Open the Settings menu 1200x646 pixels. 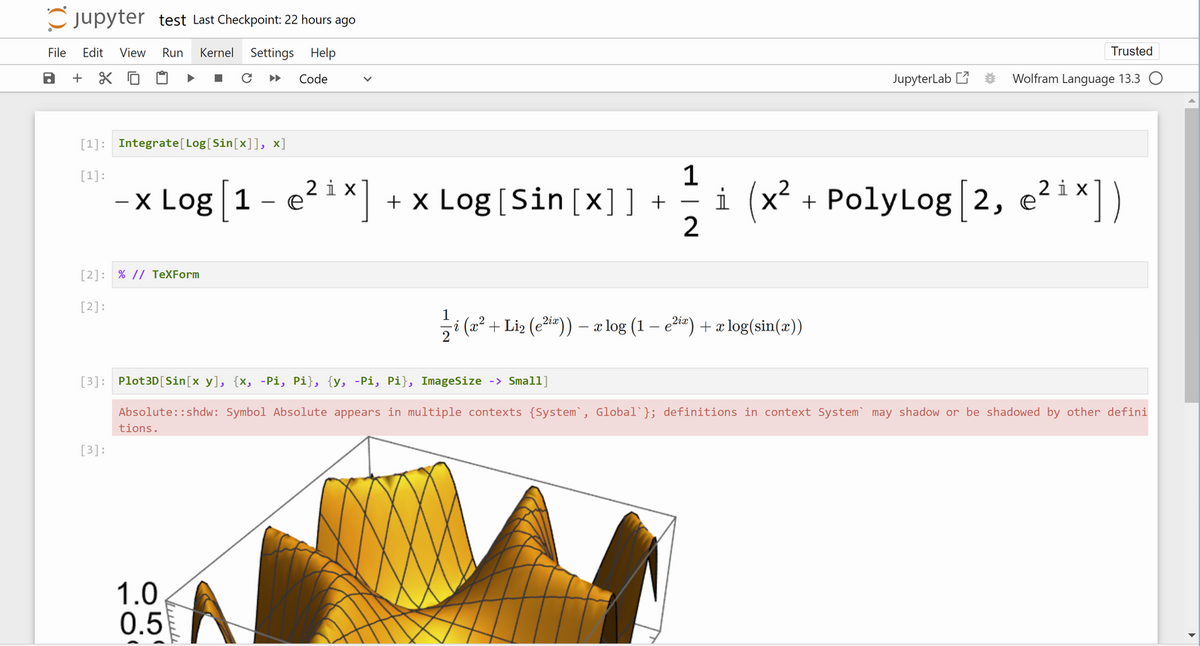click(271, 52)
